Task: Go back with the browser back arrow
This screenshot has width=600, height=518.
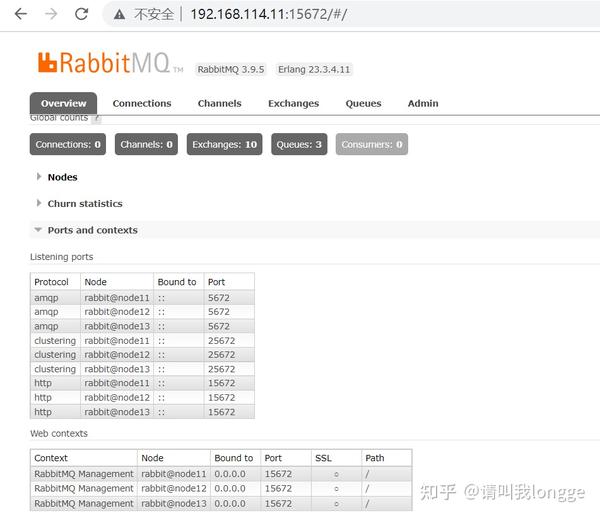Action: (x=21, y=14)
